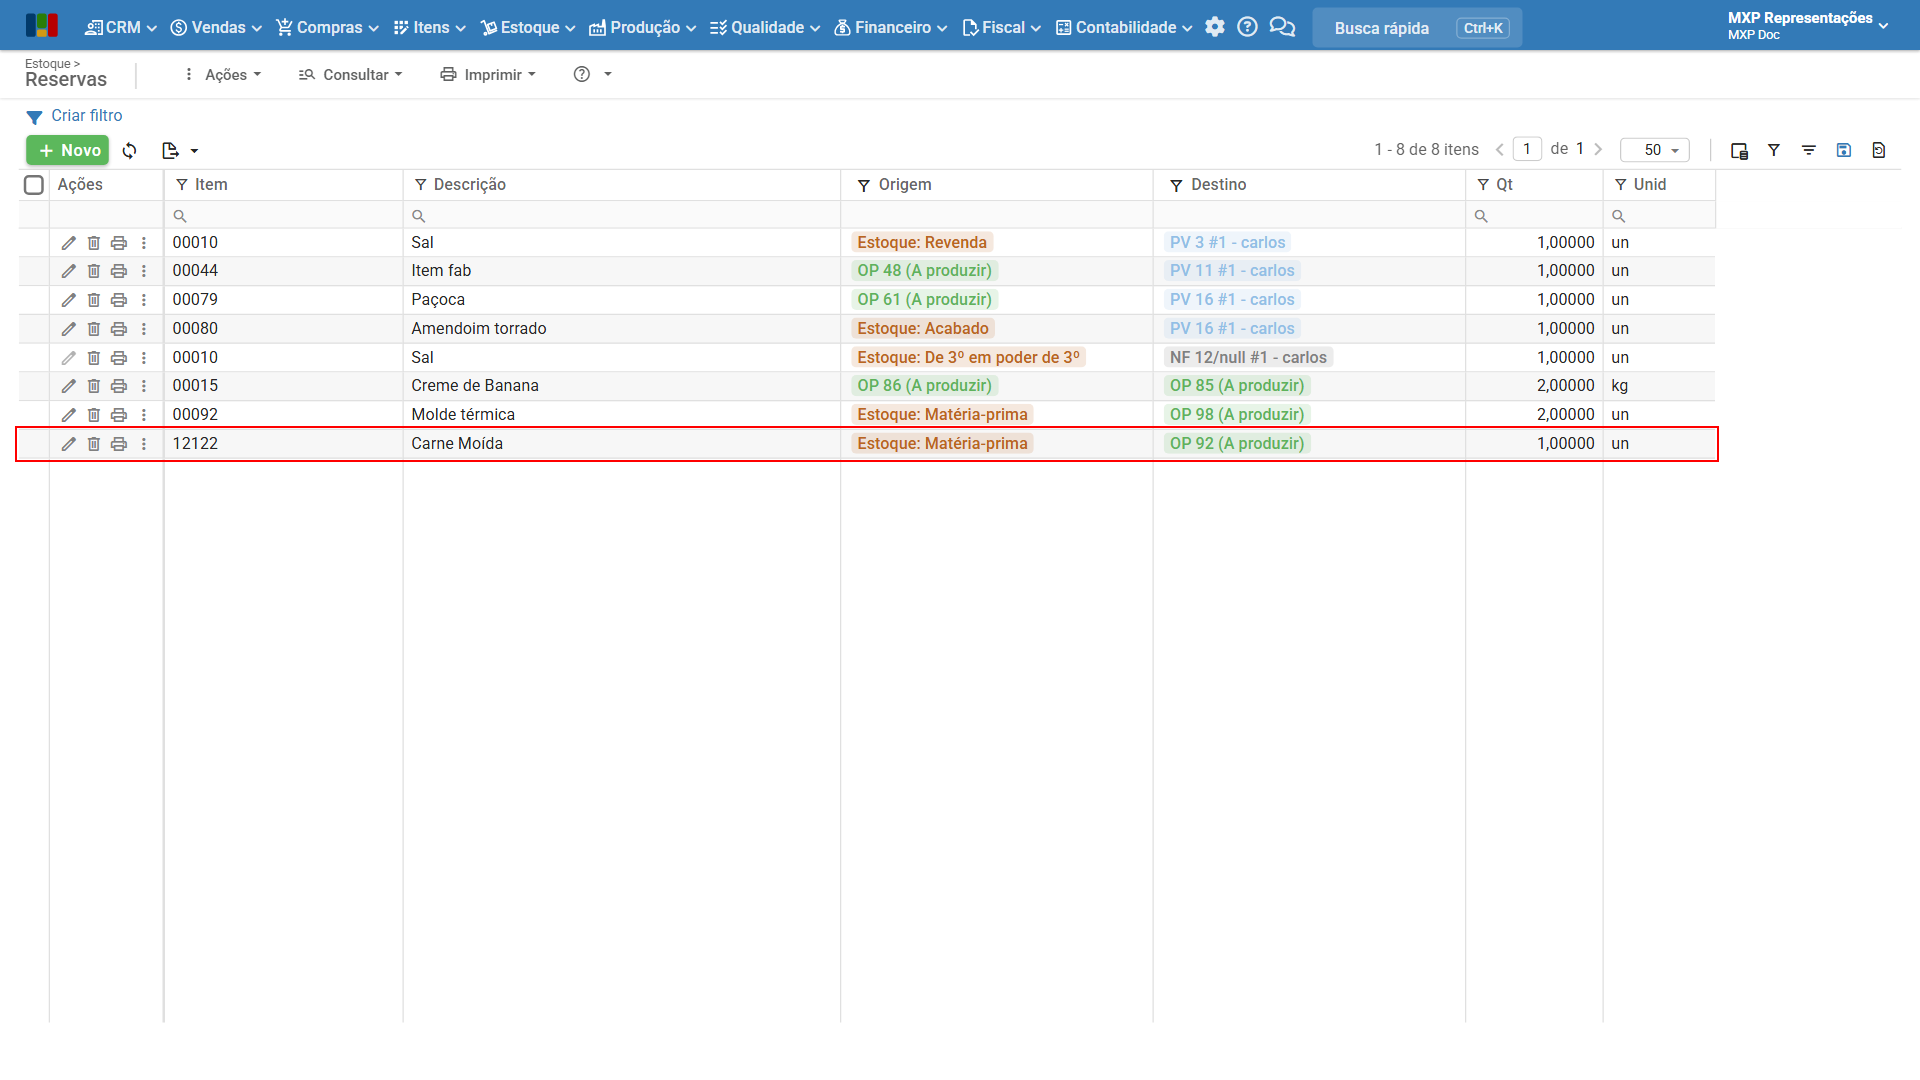
Task: Open the Financeiro menu
Action: click(x=891, y=28)
